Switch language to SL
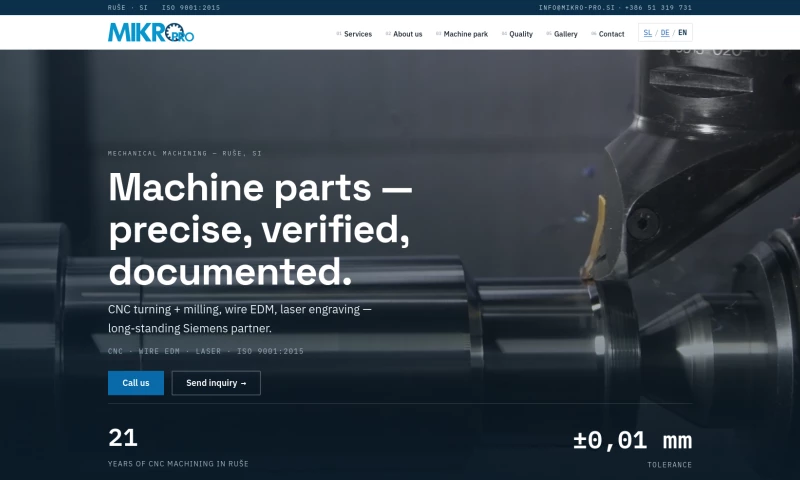The width and height of the screenshot is (800, 480). pos(647,33)
